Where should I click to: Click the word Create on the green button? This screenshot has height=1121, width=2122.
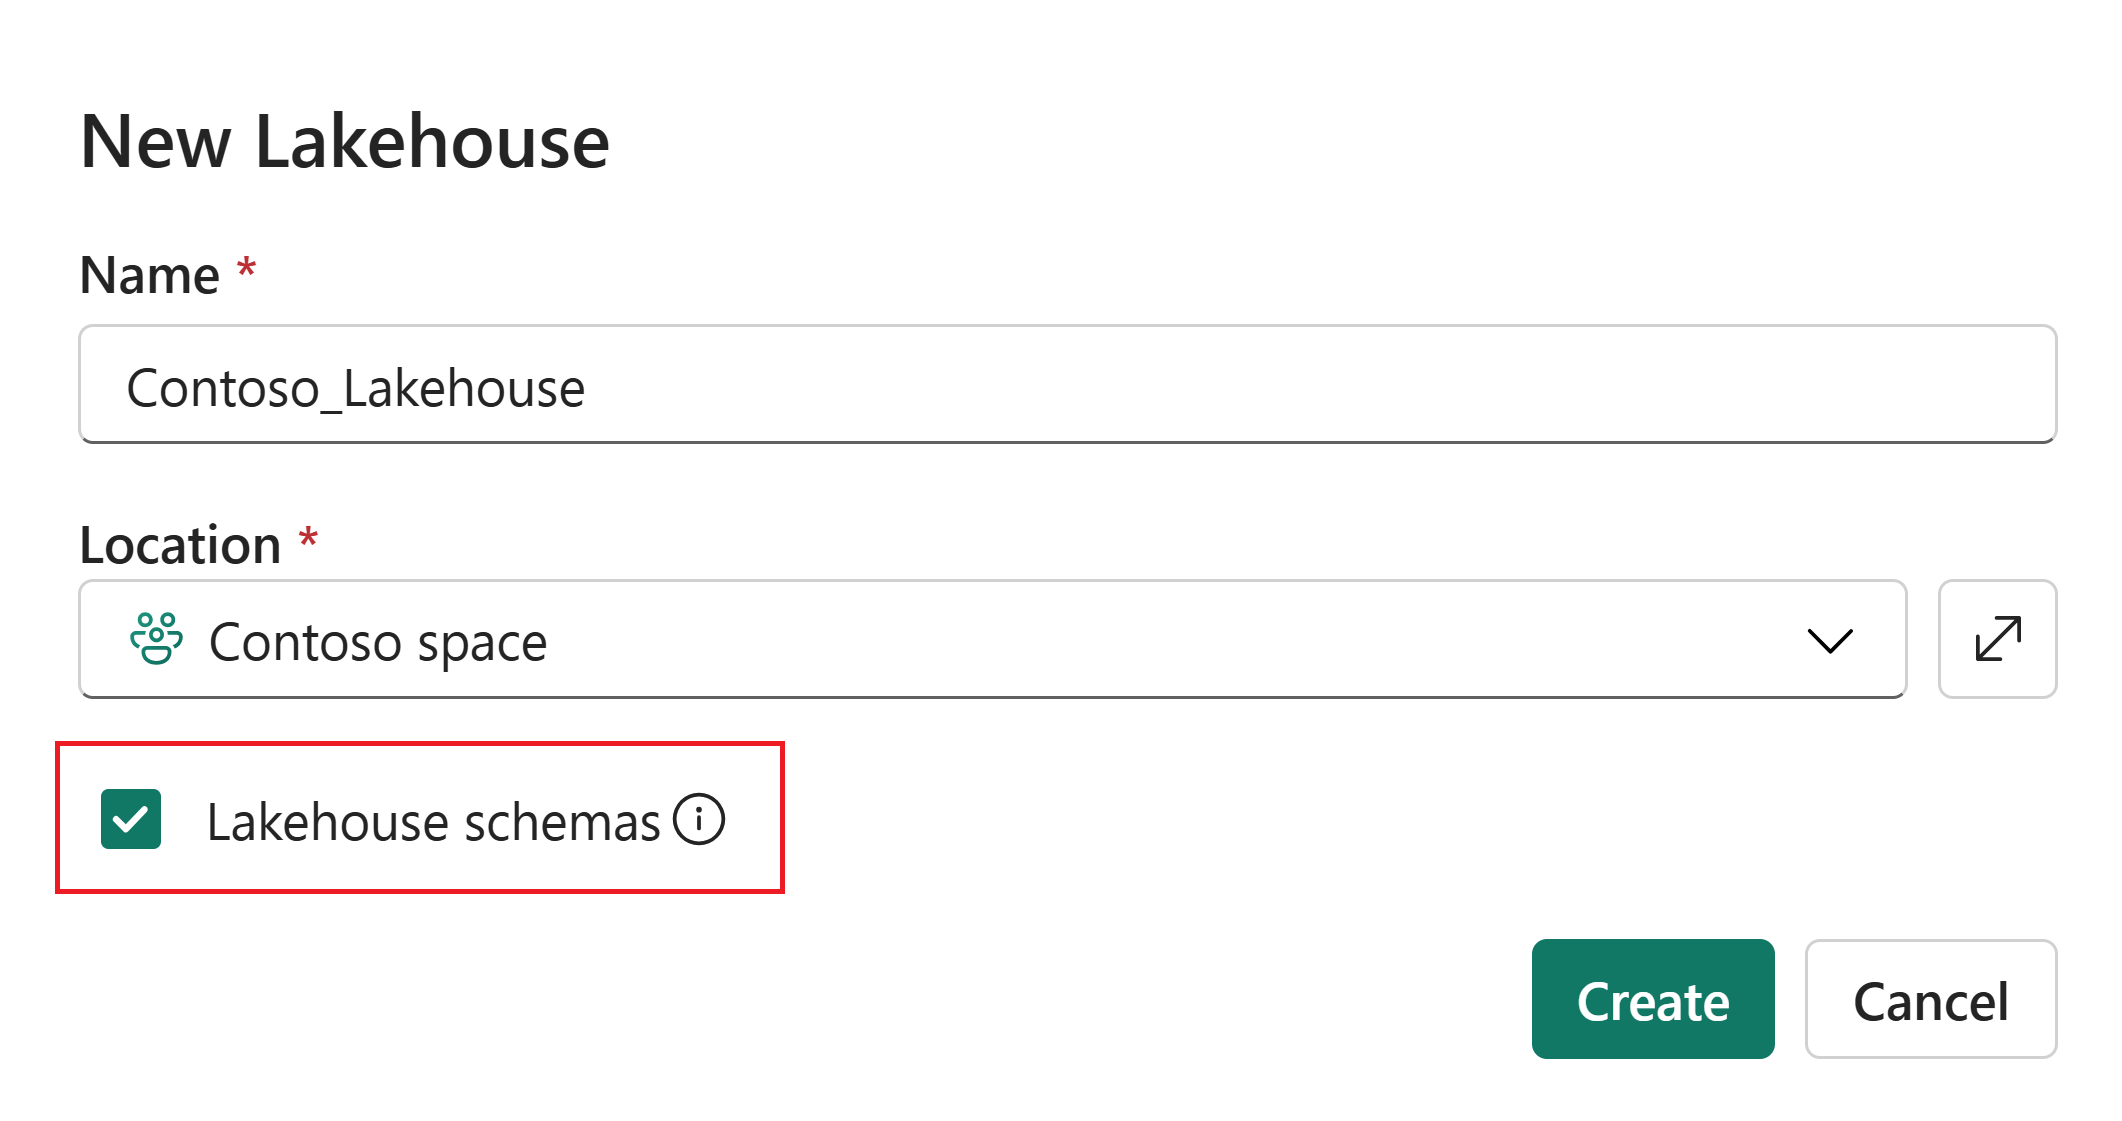[1653, 1001]
